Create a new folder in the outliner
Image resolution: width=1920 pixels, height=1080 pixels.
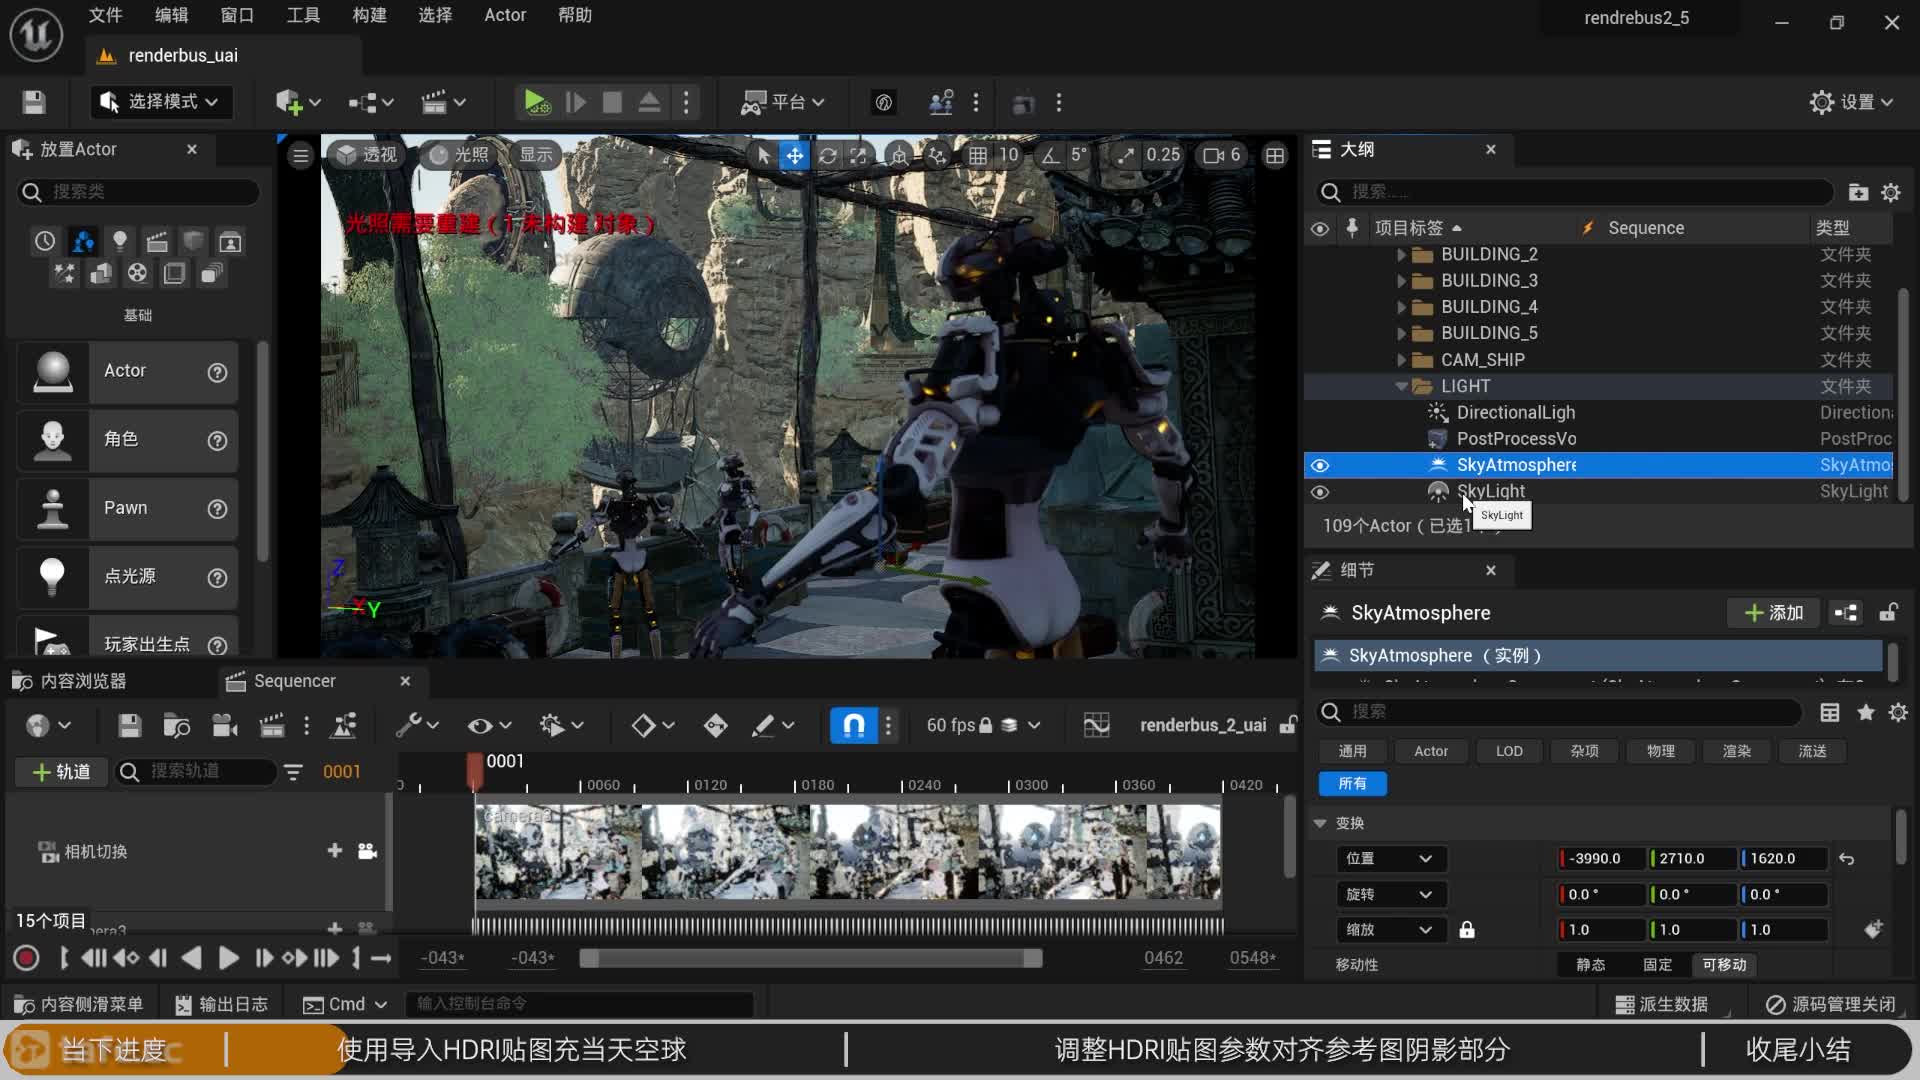click(1858, 192)
